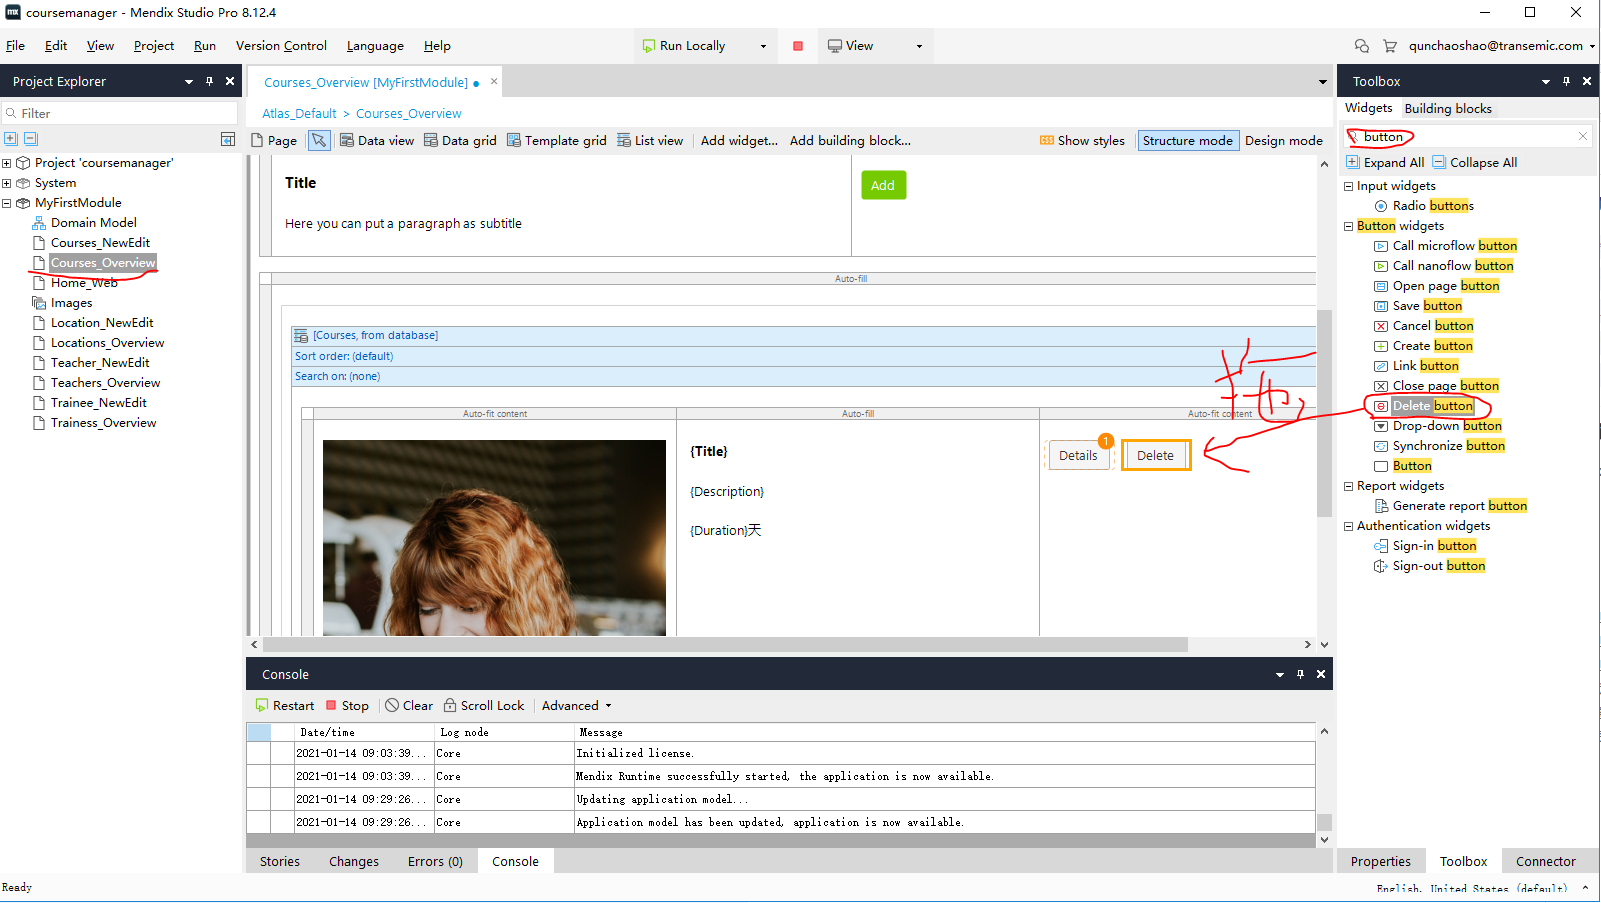
Task: Switch to the Properties tab
Action: 1381,861
